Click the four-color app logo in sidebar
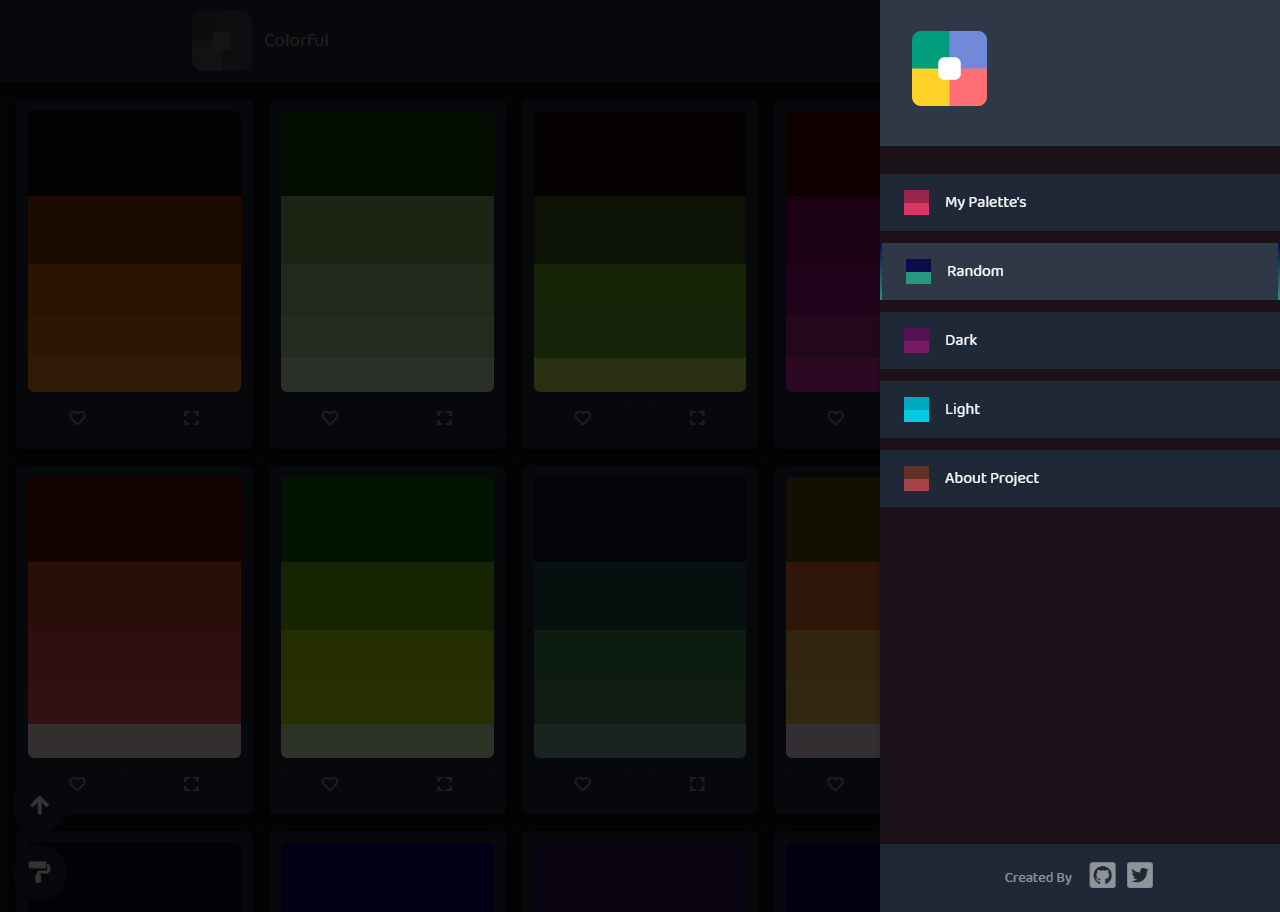The image size is (1280, 912). (949, 68)
